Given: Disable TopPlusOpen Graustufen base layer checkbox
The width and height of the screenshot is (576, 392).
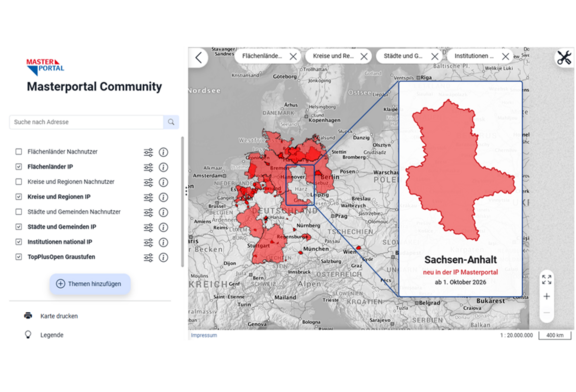Looking at the screenshot, I should [18, 257].
